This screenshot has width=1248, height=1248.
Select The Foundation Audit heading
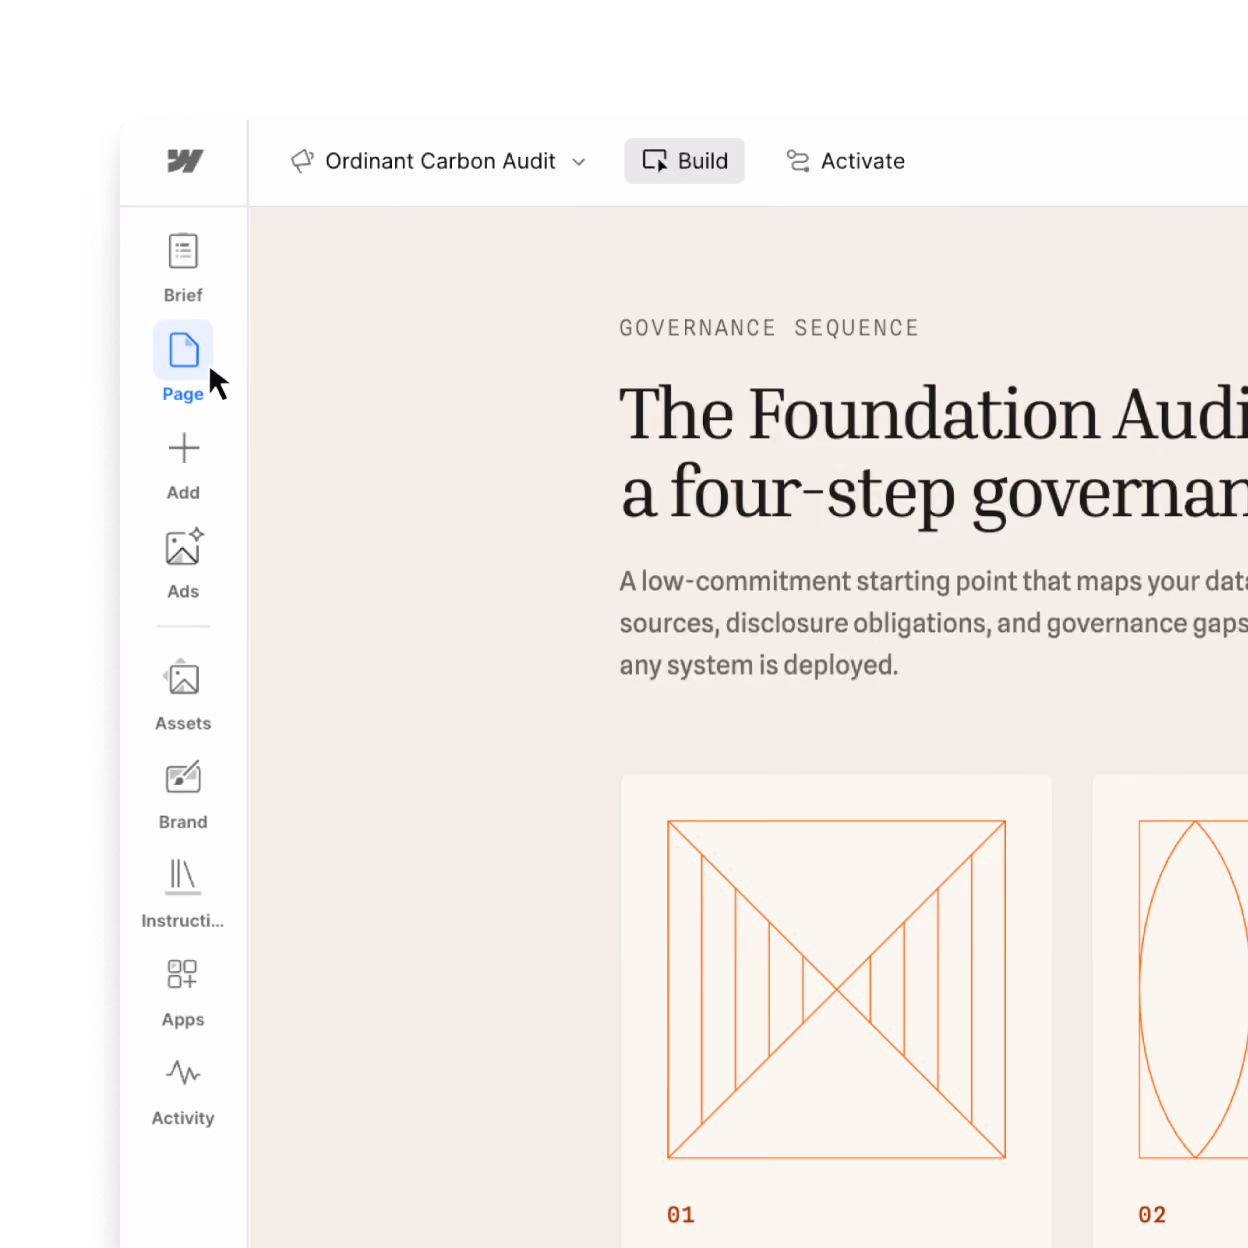coord(933,453)
